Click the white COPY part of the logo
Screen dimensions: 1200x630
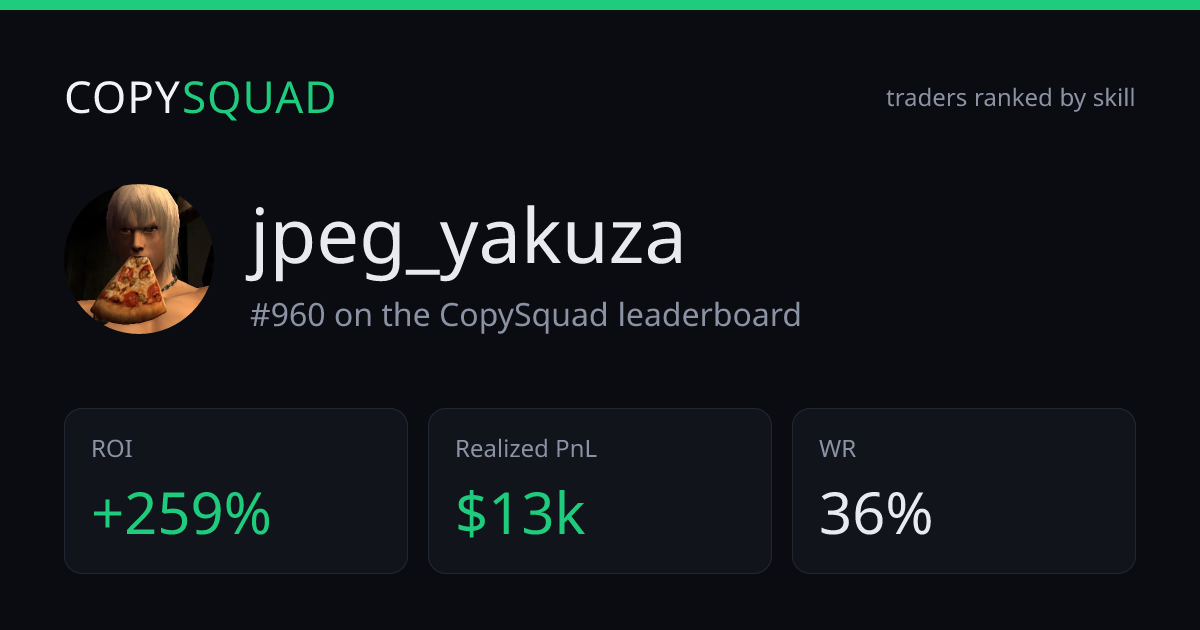(x=123, y=98)
